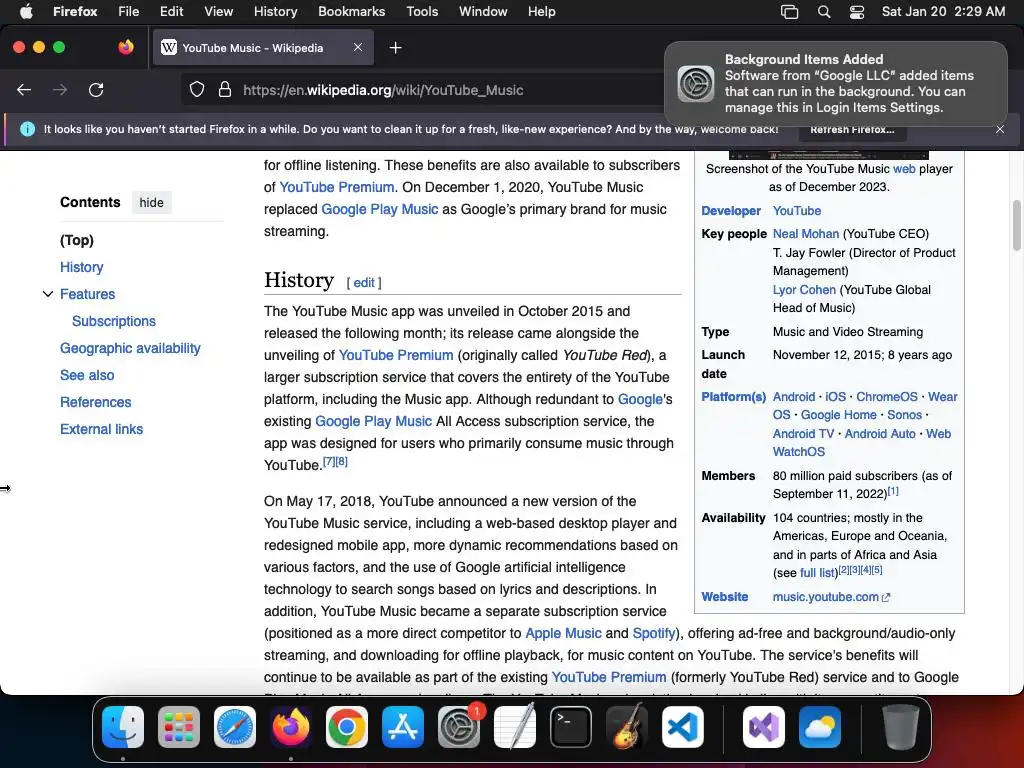Open the cloud app in the Dock
The height and width of the screenshot is (768, 1024).
820,727
